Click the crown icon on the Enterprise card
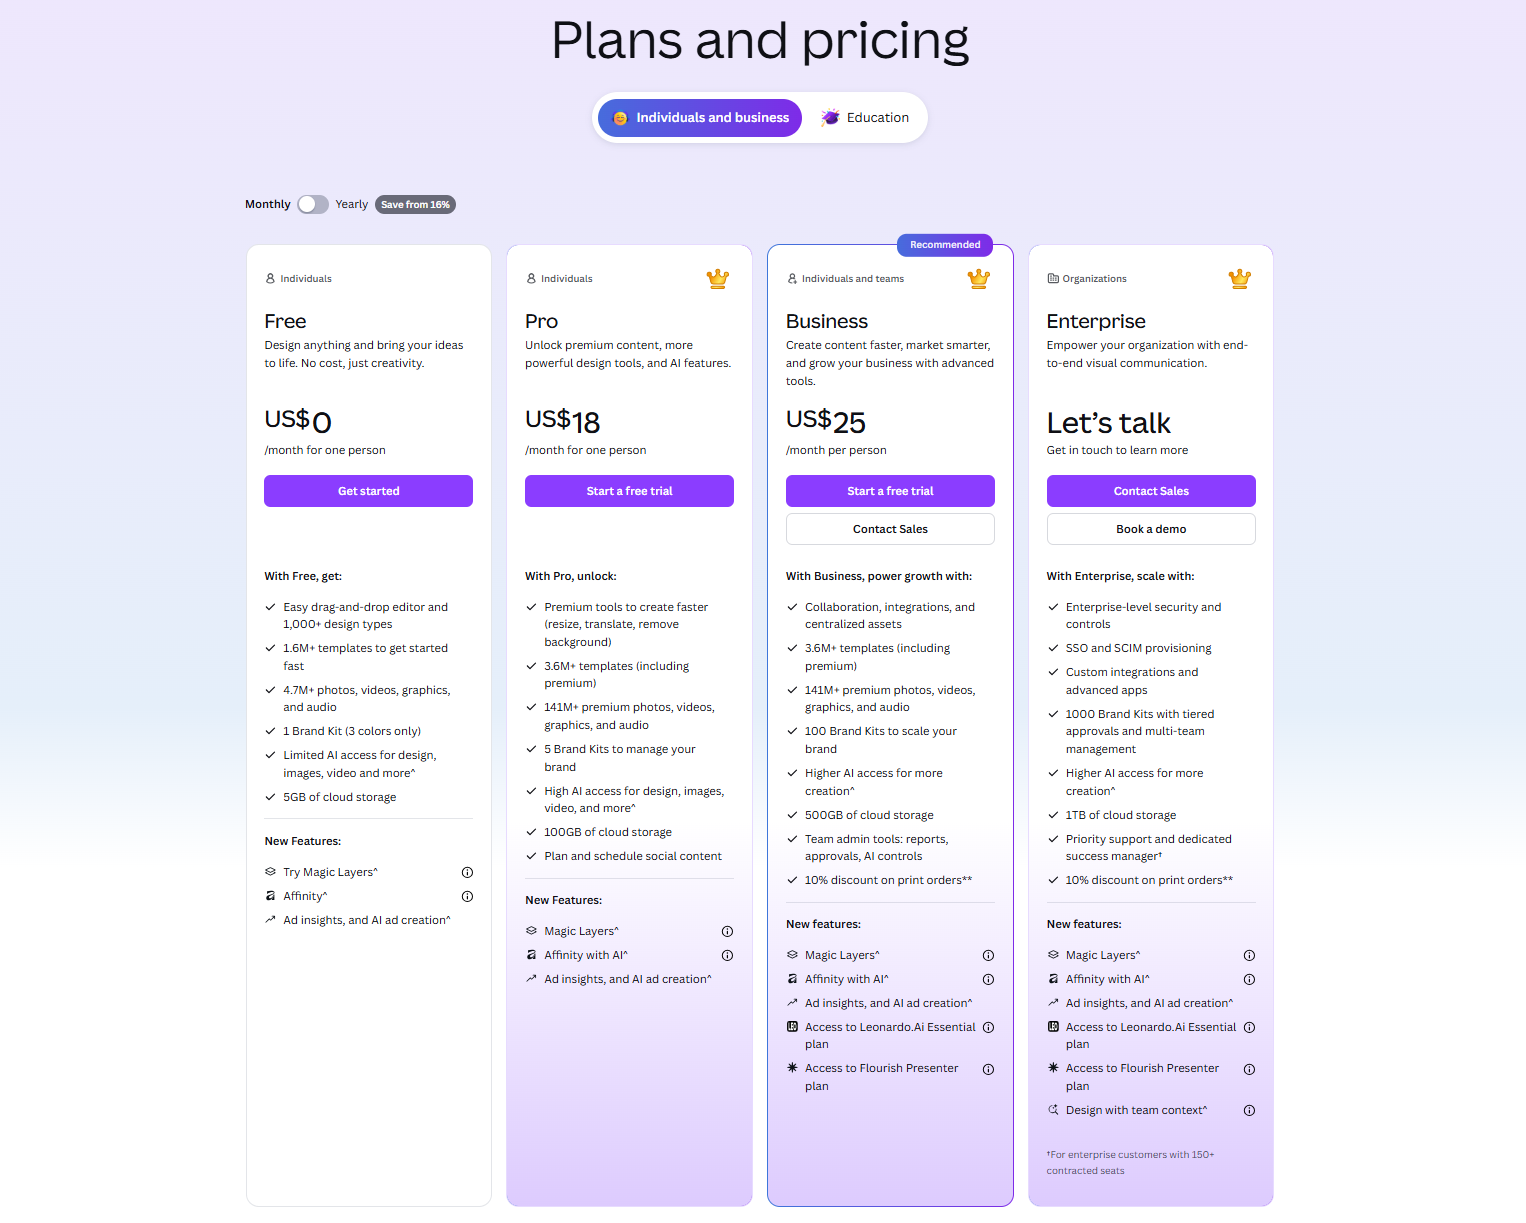Viewport: 1526px width, 1223px height. [1239, 279]
